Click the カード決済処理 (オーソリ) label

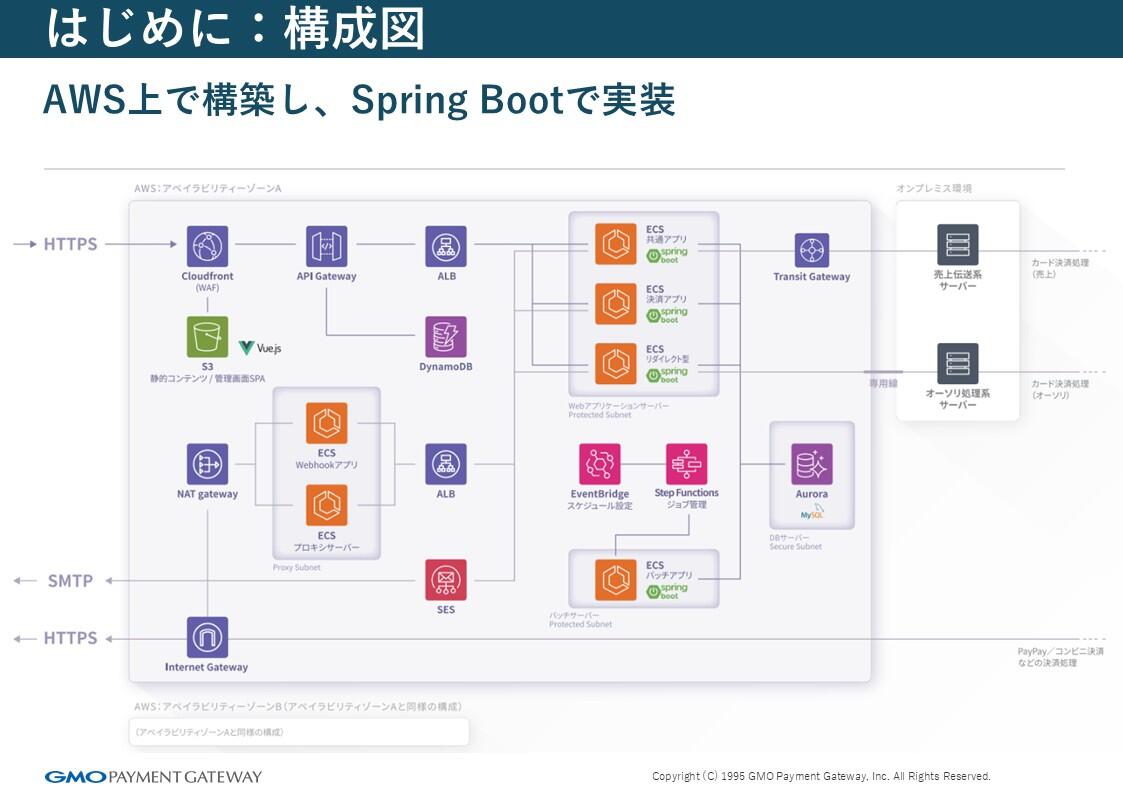click(x=1060, y=389)
